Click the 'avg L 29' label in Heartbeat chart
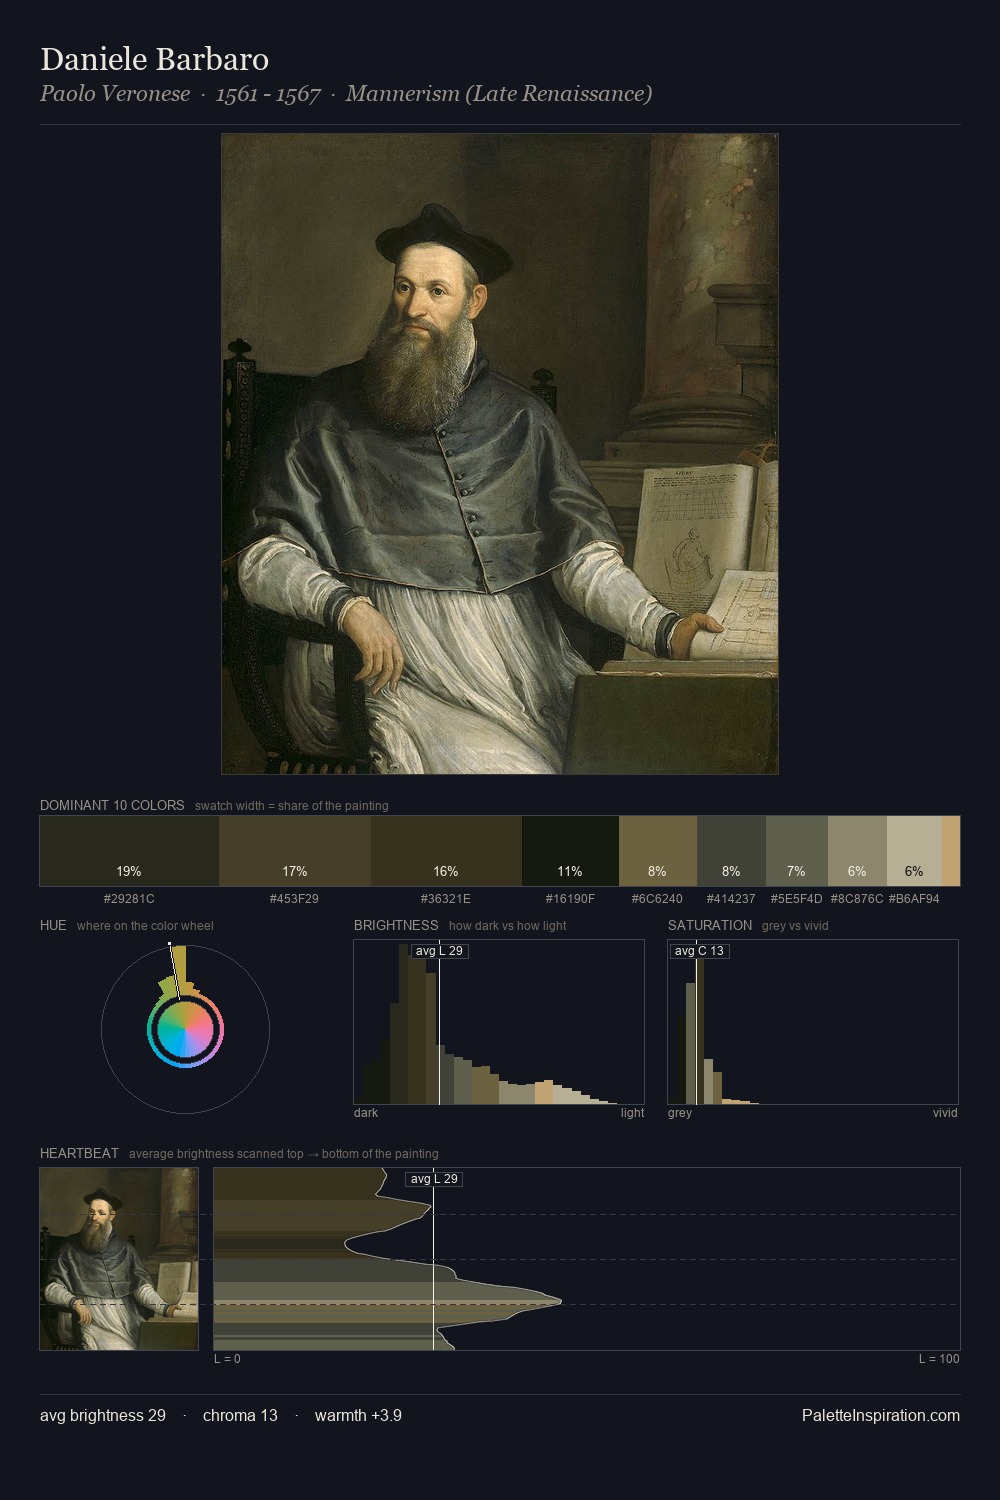 [434, 1179]
